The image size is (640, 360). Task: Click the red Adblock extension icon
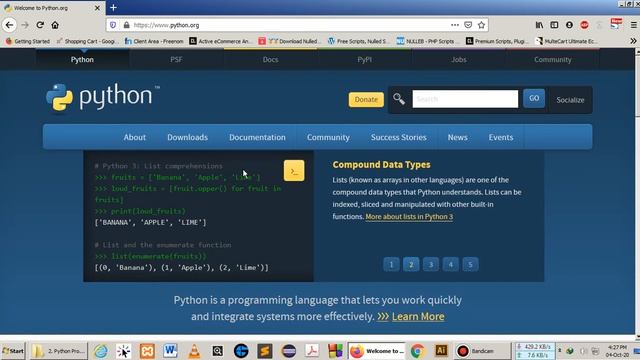(584, 25)
